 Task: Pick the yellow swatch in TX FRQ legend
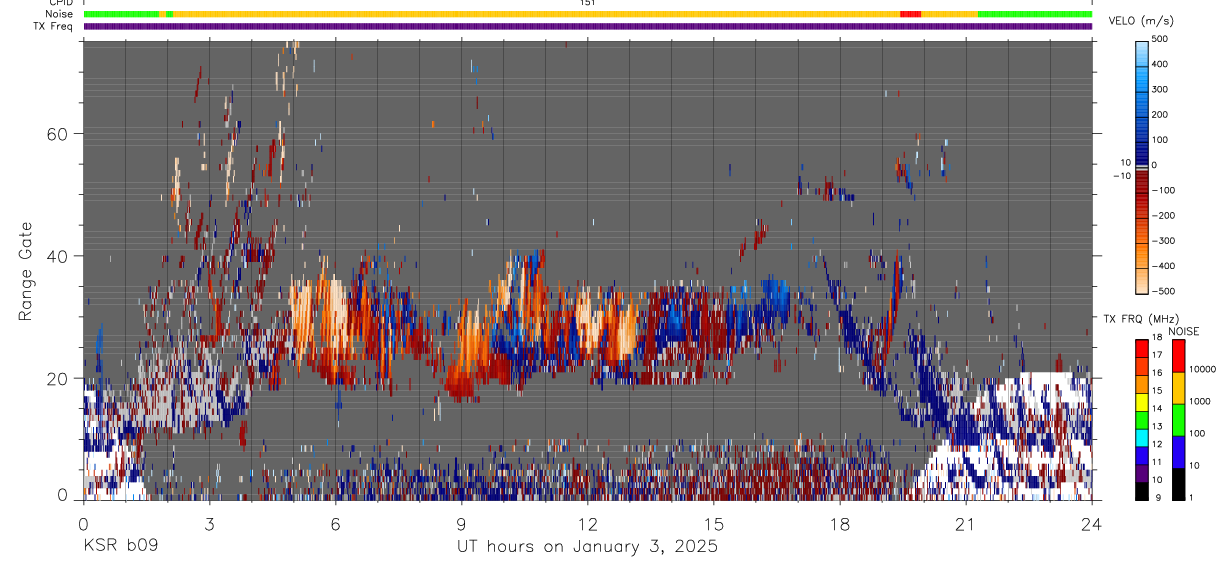tap(1142, 400)
